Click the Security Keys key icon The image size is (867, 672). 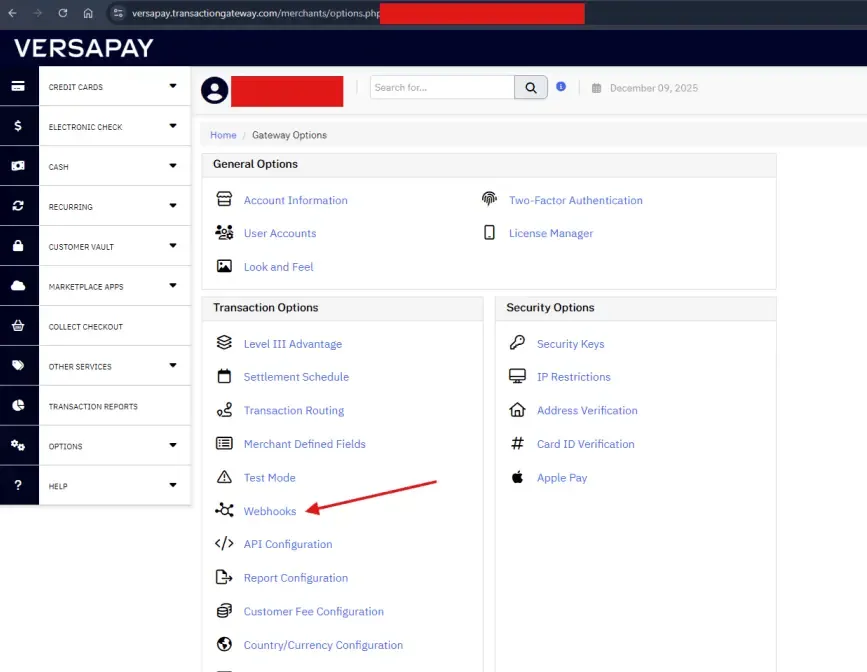tap(516, 343)
